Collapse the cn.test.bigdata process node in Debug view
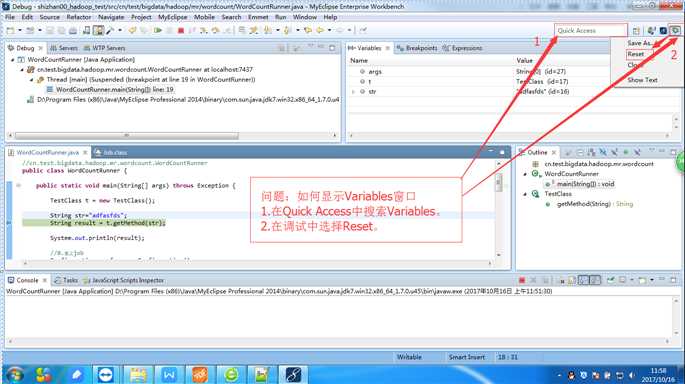 pos(22,70)
